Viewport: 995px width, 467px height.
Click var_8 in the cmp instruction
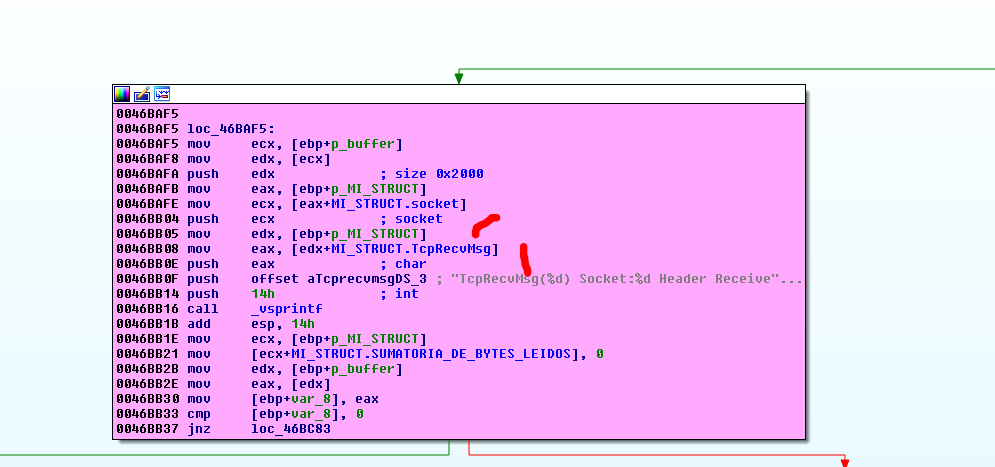pos(311,414)
